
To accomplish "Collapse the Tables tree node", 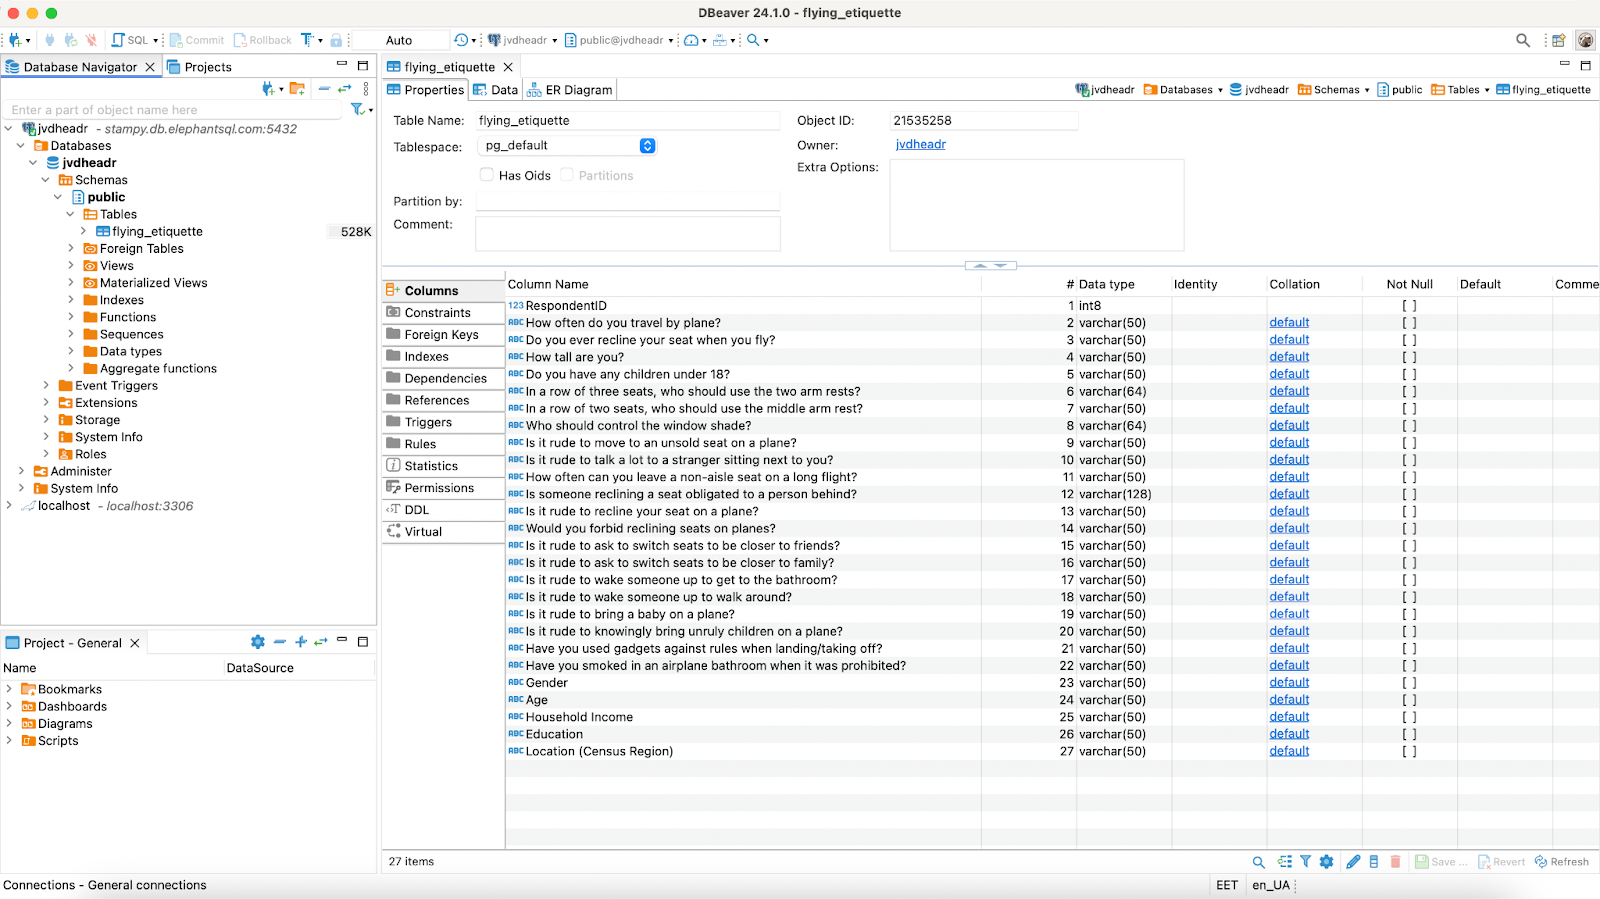I will click(71, 214).
